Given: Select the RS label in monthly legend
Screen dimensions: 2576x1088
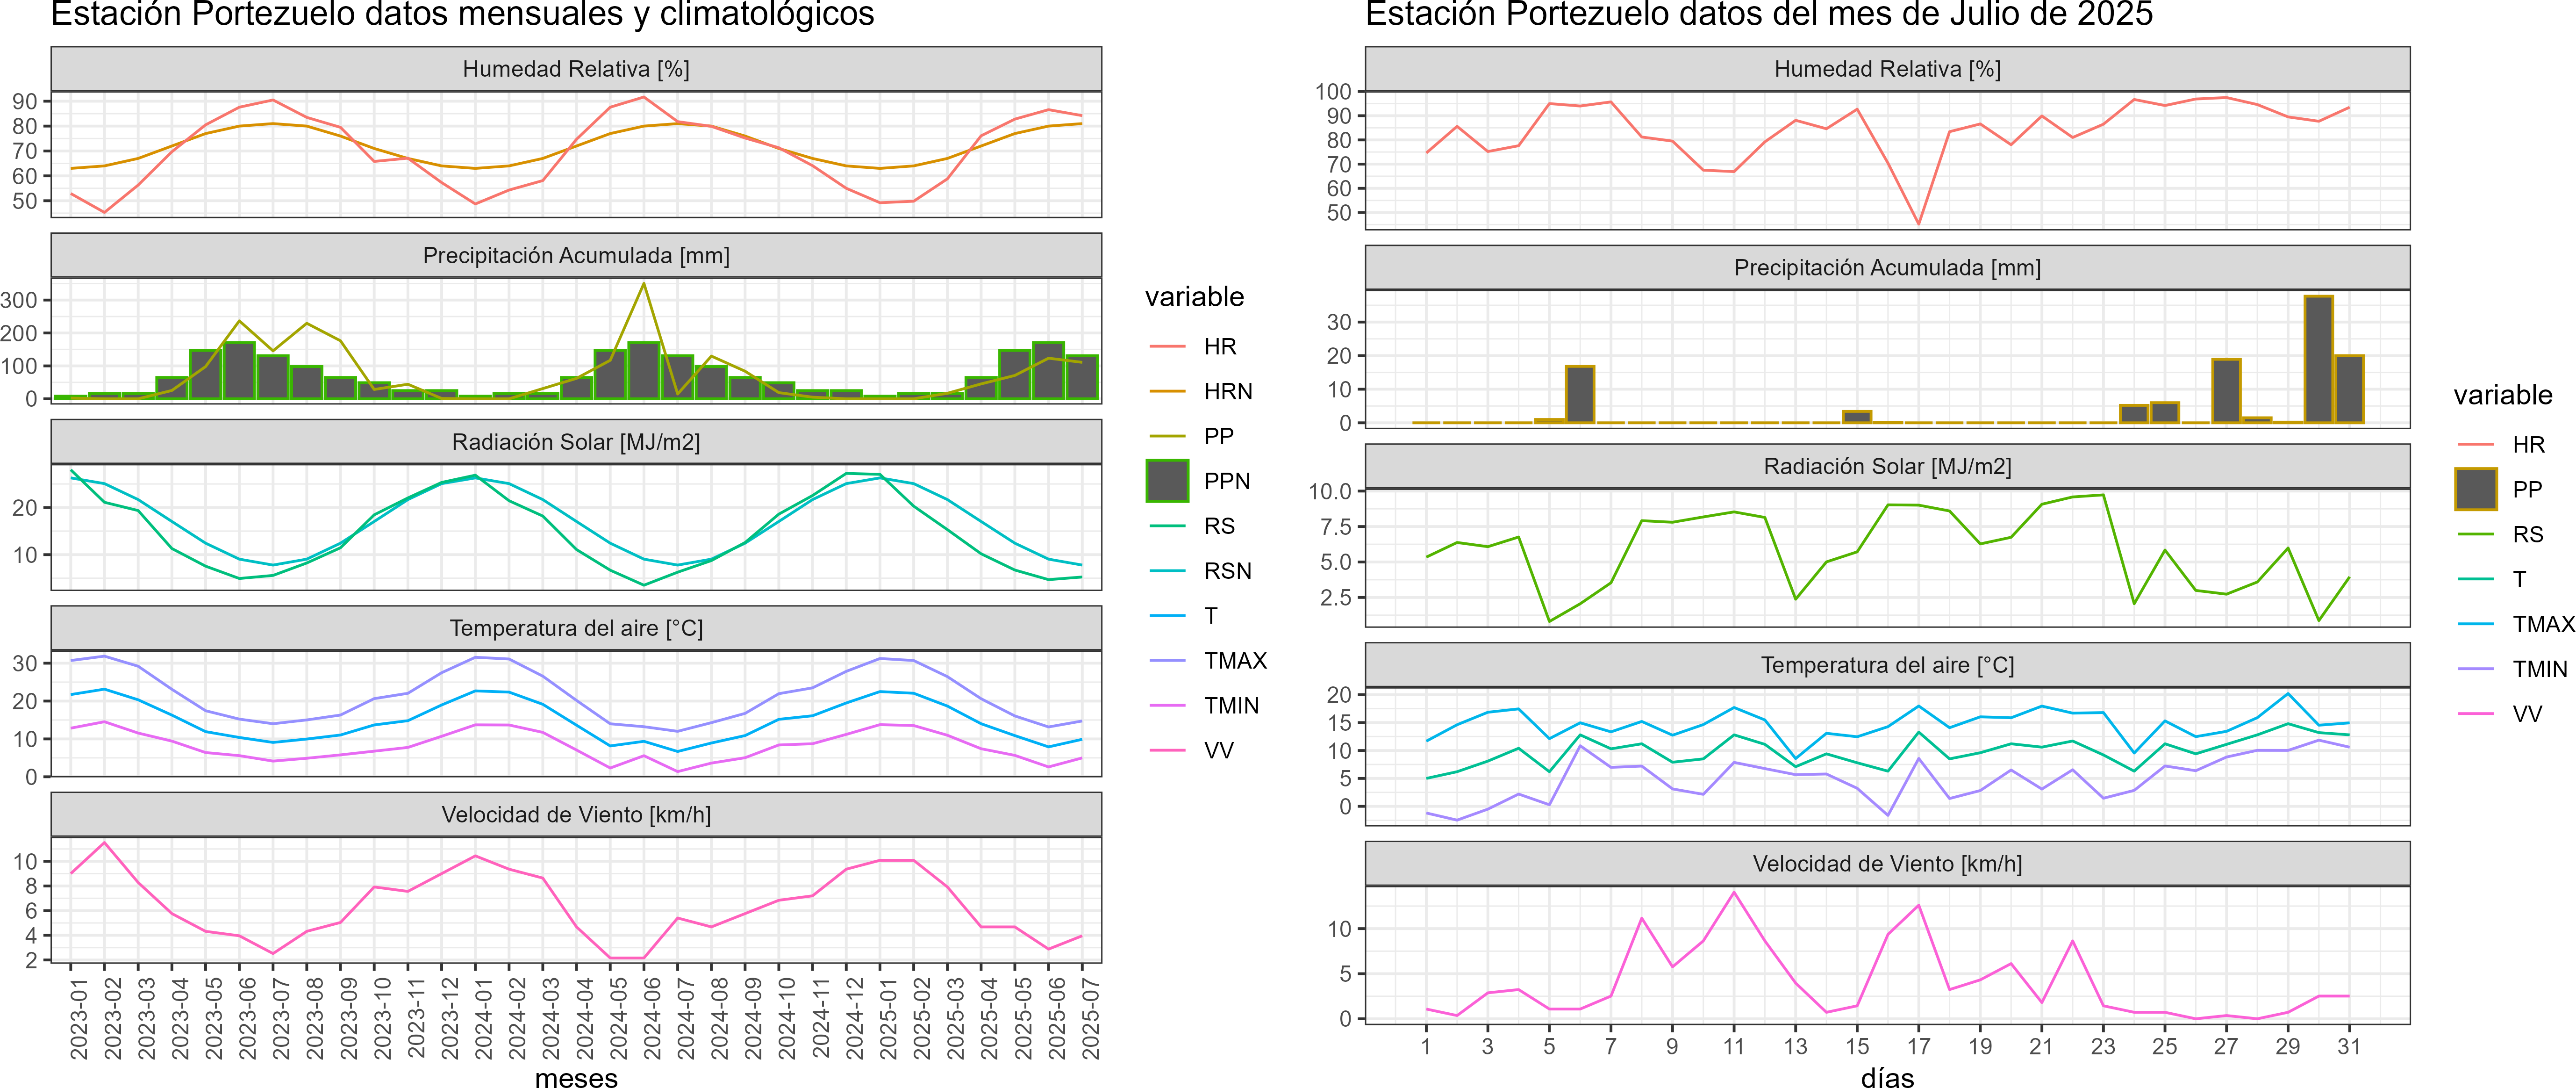Looking at the screenshot, I should tap(1219, 526).
